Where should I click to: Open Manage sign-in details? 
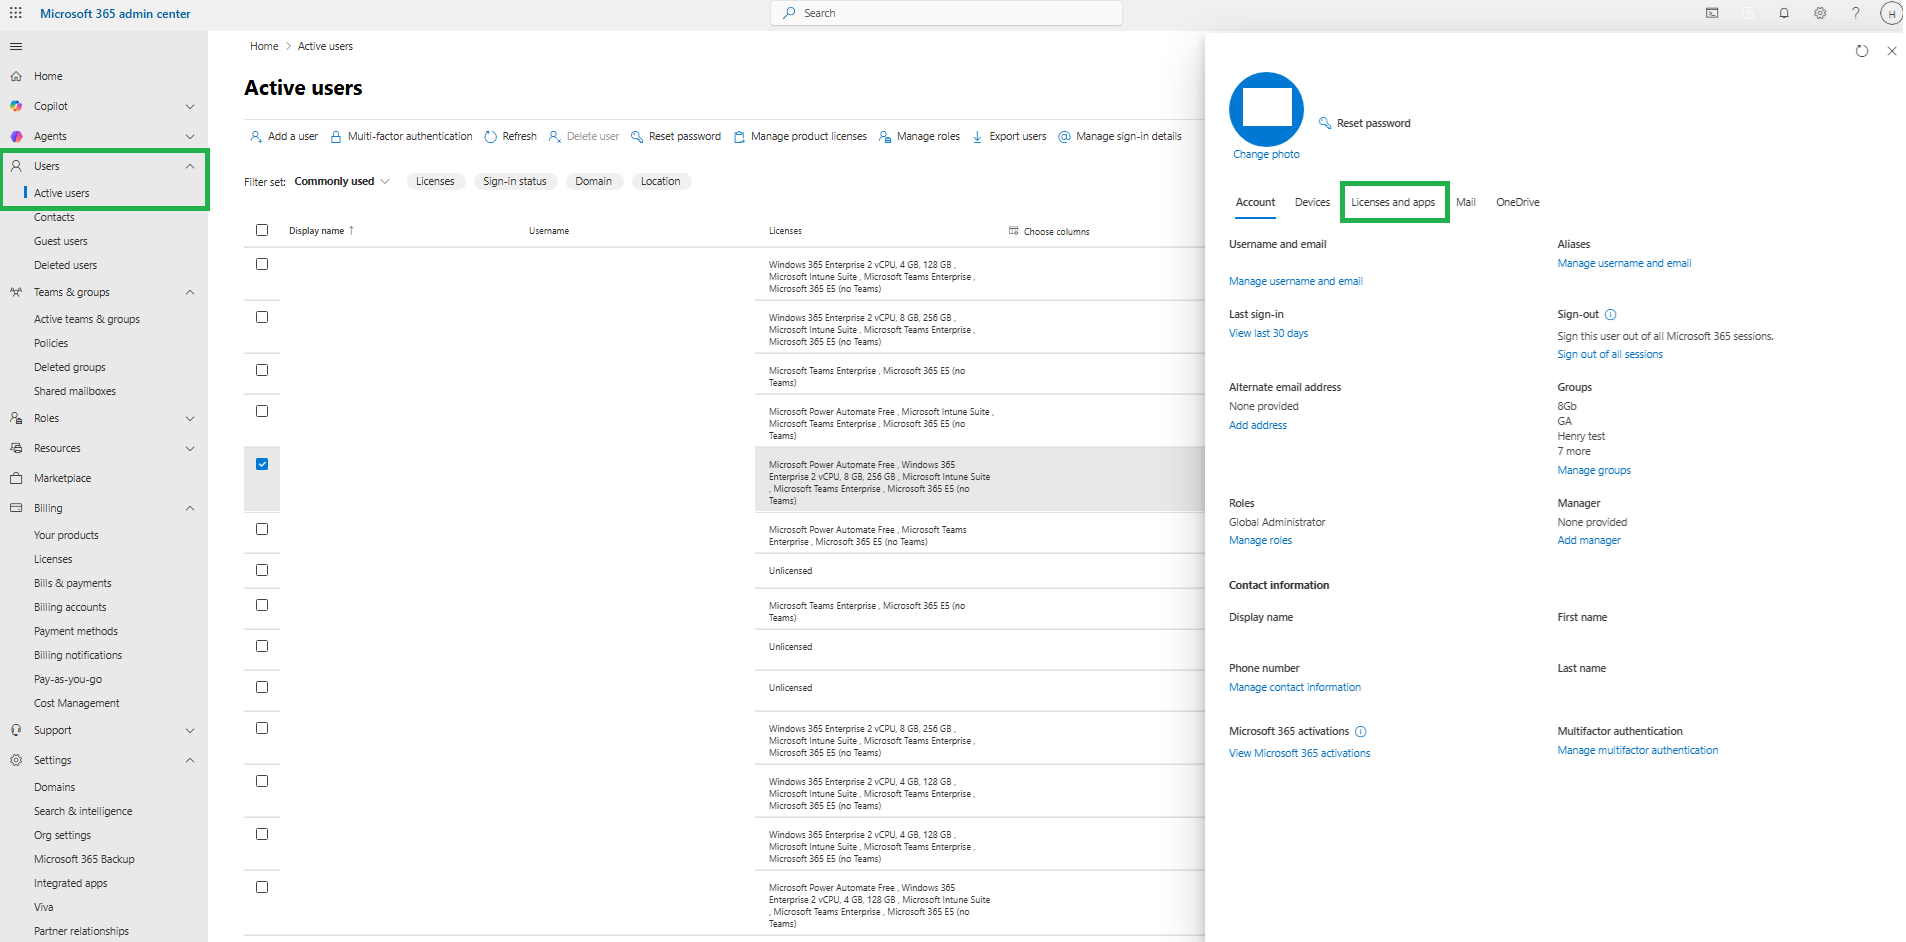1120,137
